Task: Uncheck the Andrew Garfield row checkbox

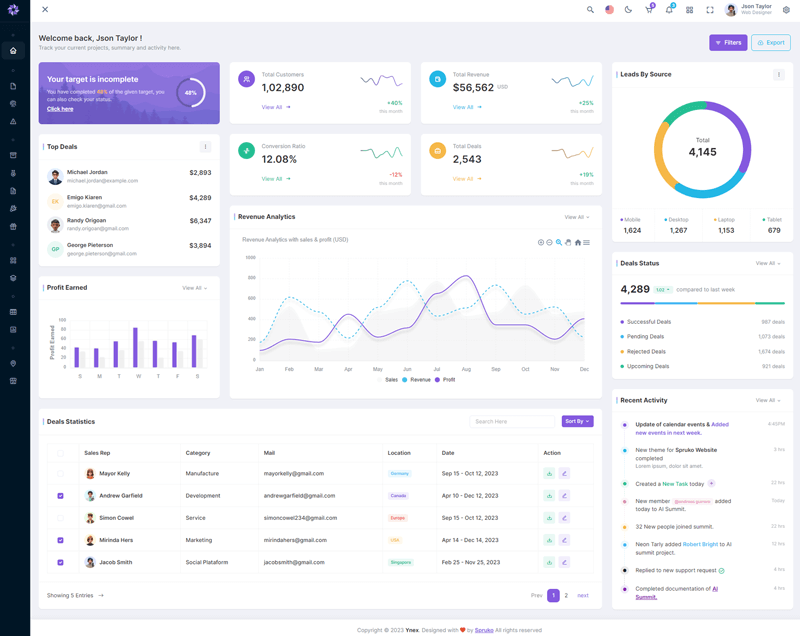Action: point(60,496)
